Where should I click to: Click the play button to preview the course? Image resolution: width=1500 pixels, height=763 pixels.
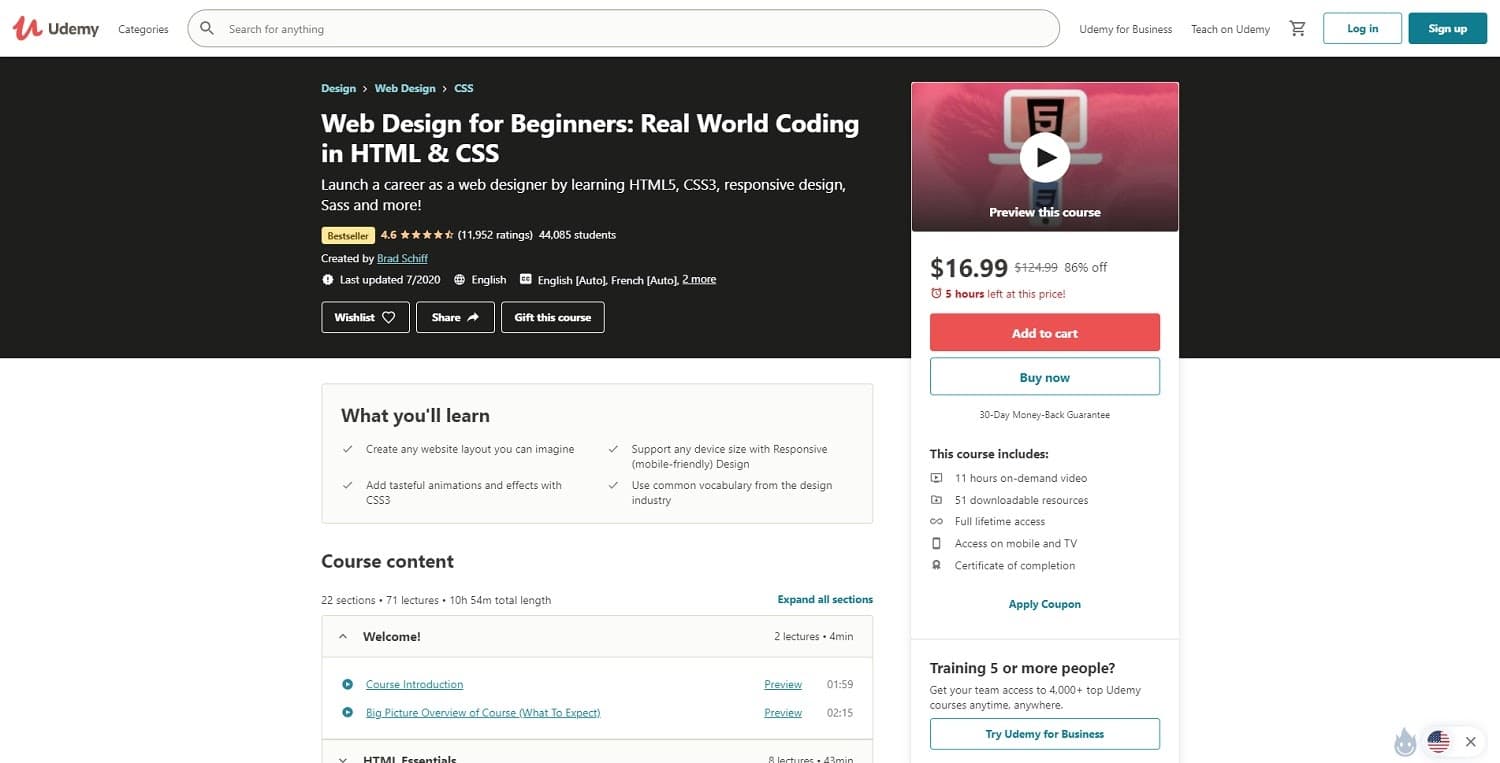point(1044,156)
